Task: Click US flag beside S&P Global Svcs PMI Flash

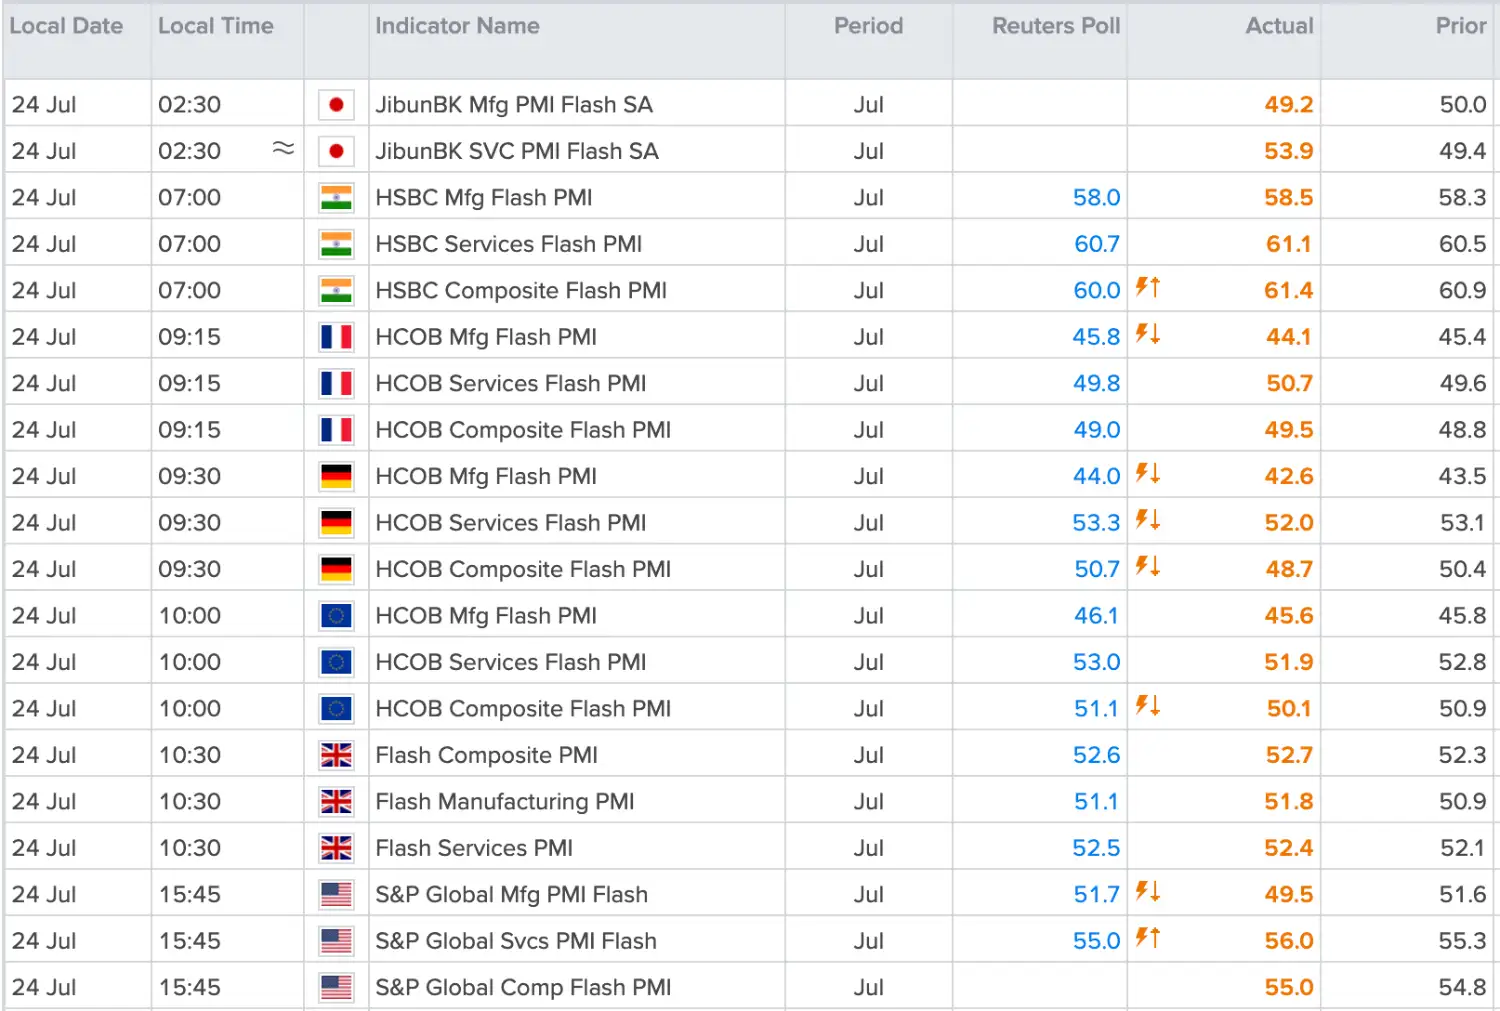Action: [336, 942]
